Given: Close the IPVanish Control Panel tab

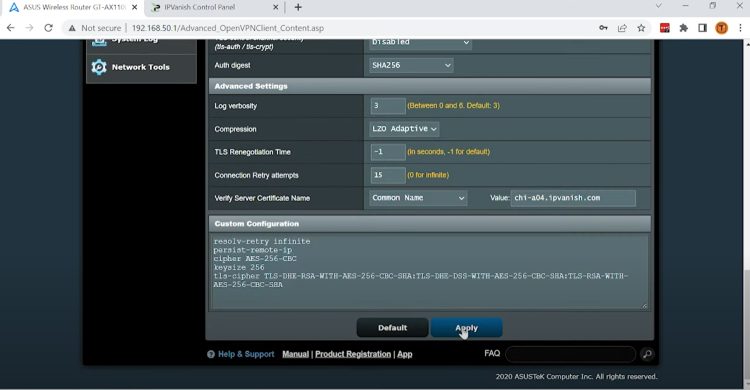Looking at the screenshot, I should (276, 7).
